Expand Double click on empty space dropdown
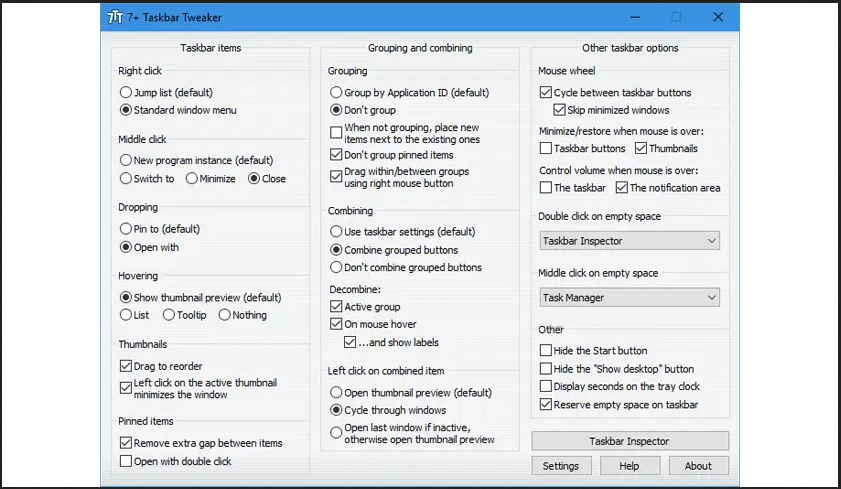The height and width of the screenshot is (489, 841). point(629,241)
